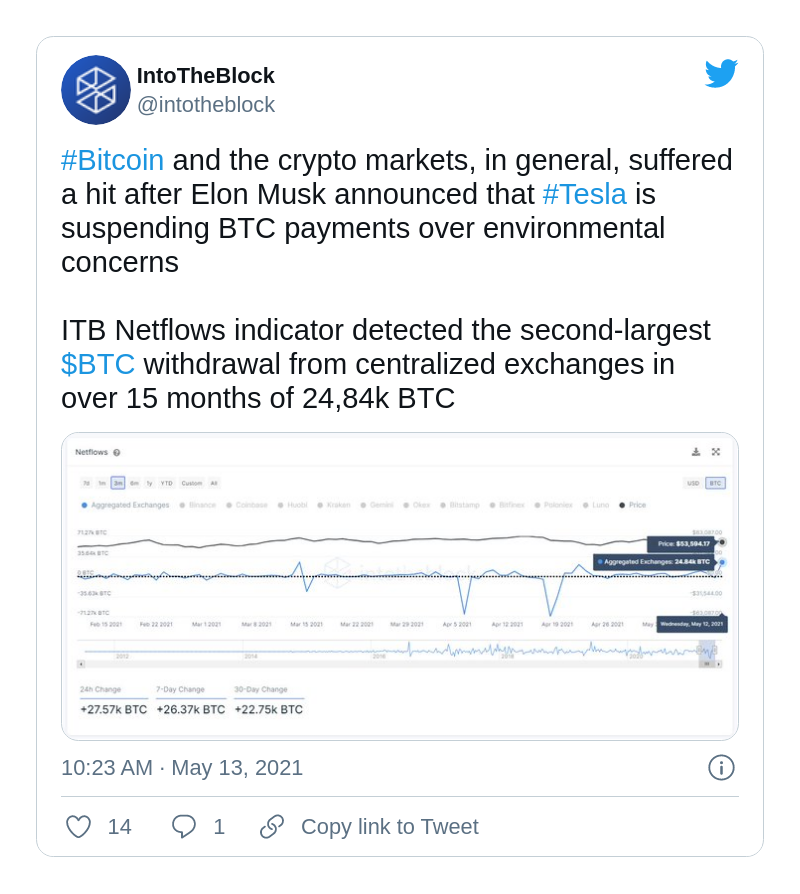Open the tweet timestamp May 13, 2021
800x894 pixels.
[x=182, y=768]
